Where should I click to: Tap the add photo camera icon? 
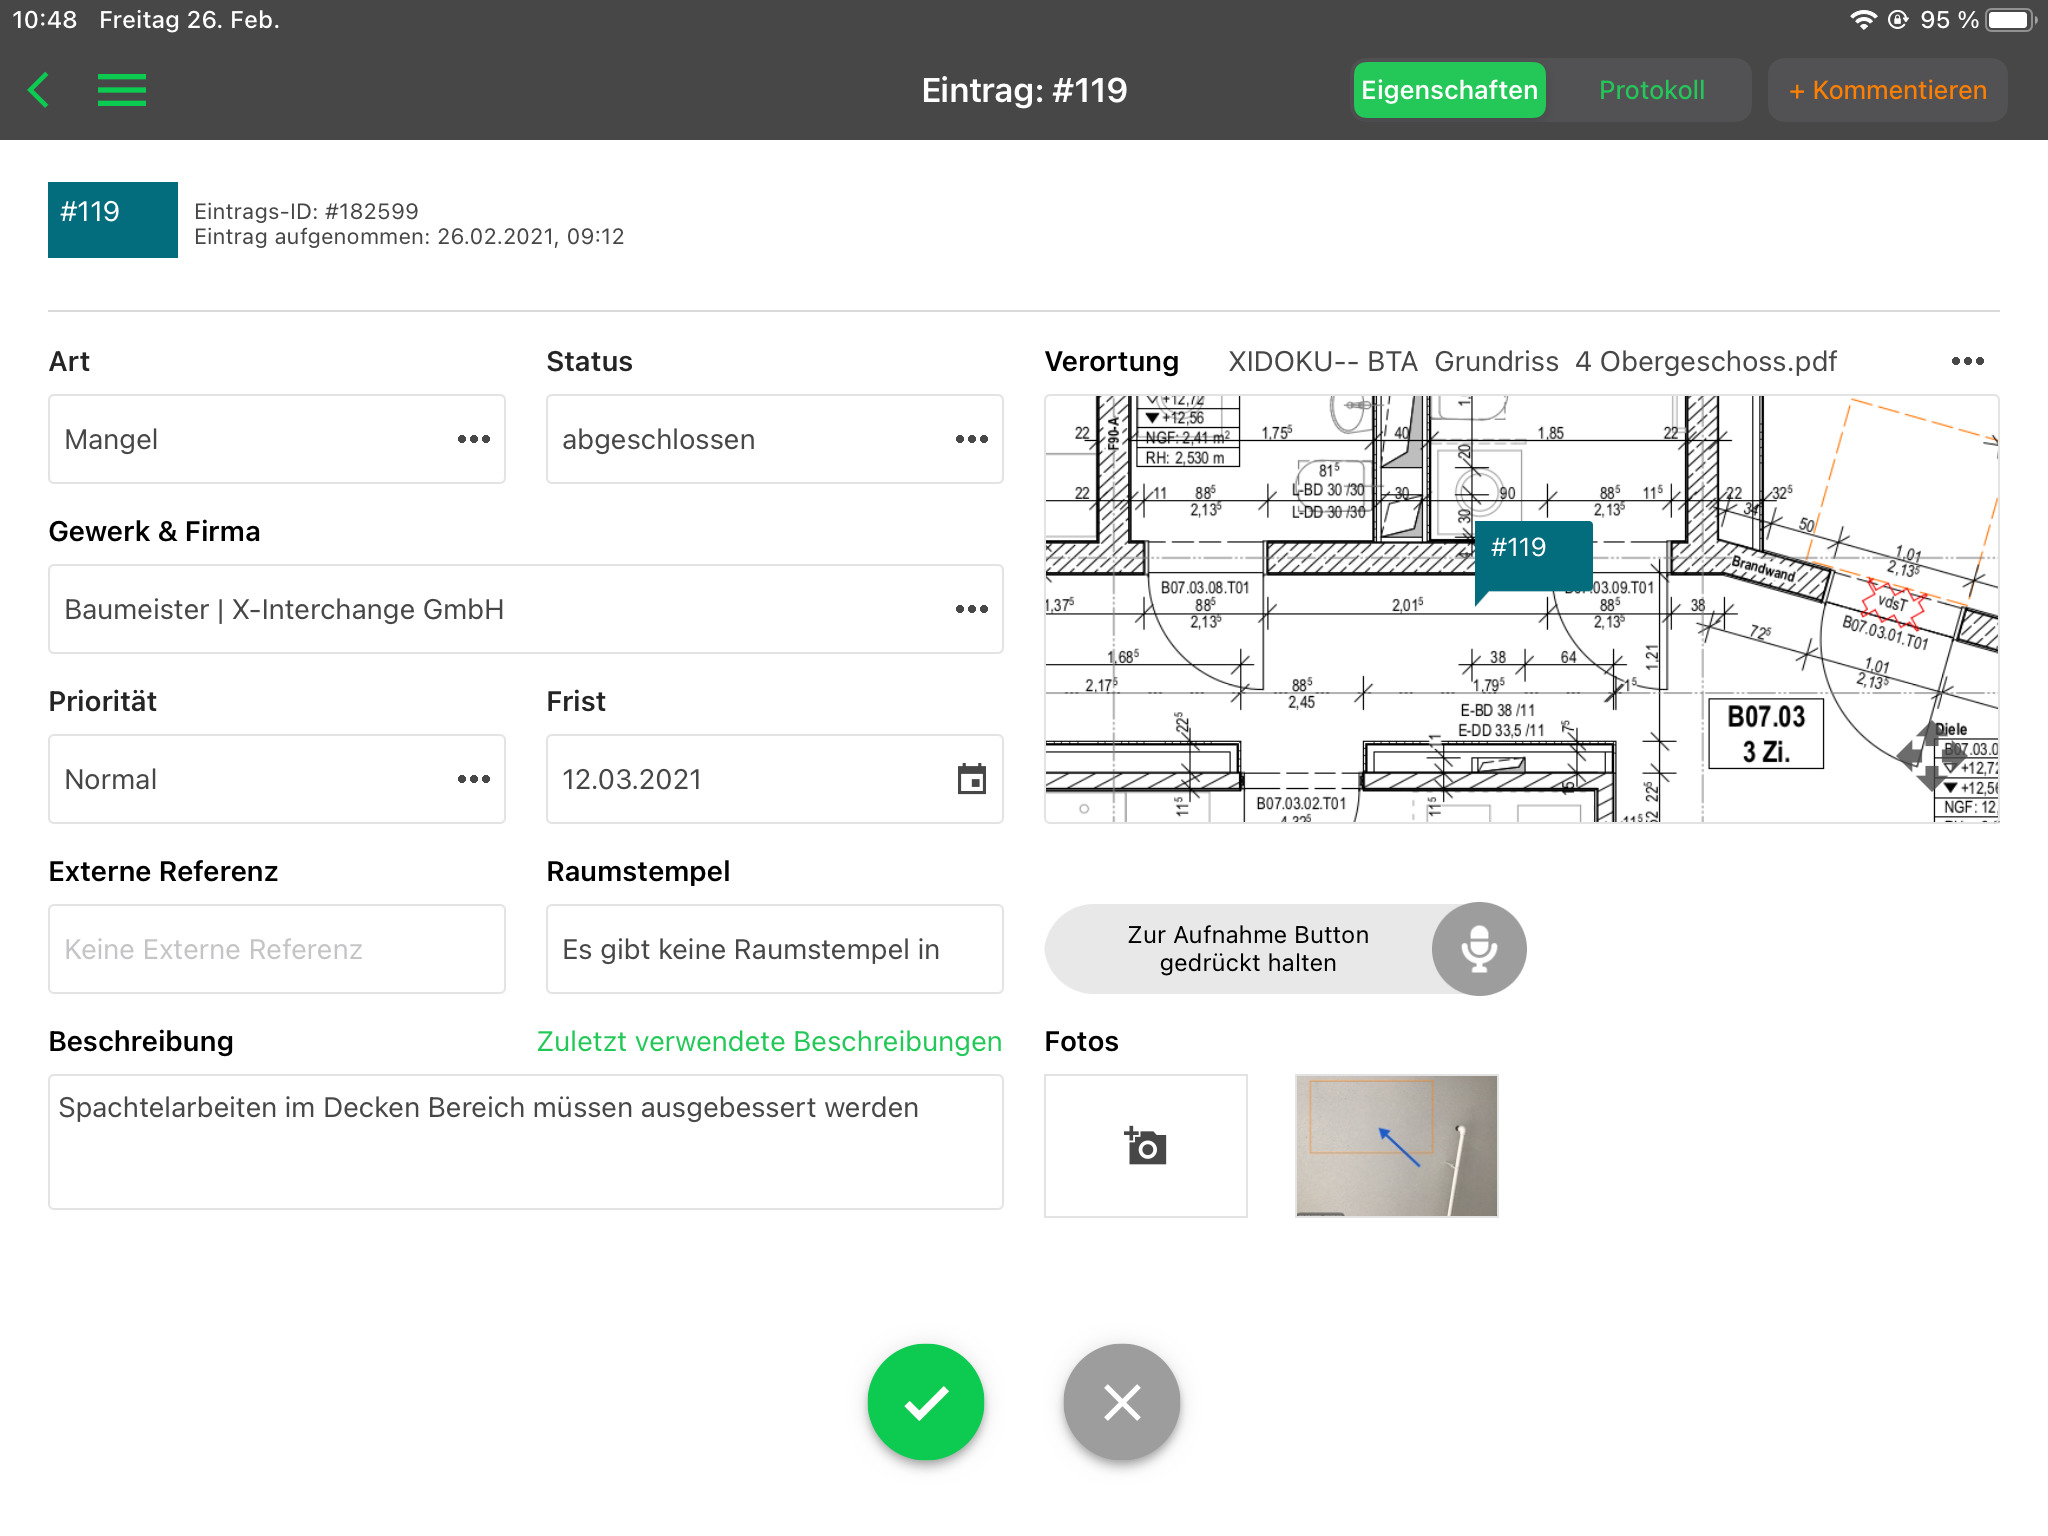pos(1145,1146)
